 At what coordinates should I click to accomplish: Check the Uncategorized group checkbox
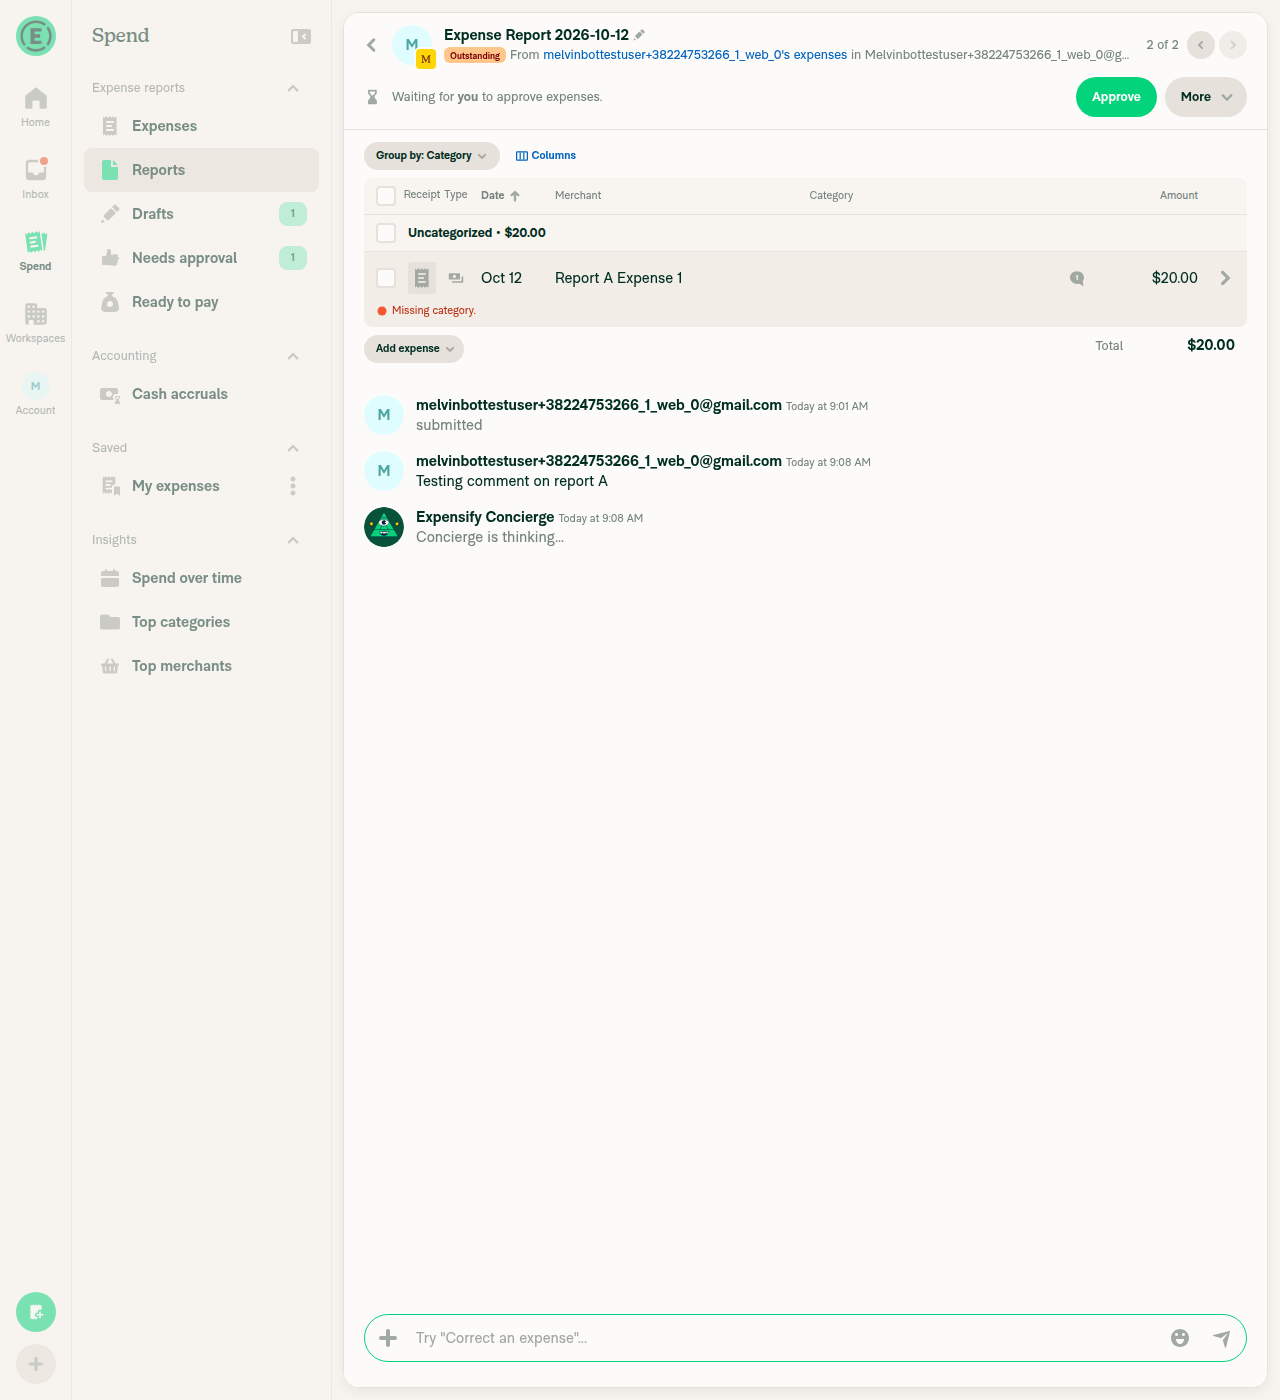[x=386, y=233]
